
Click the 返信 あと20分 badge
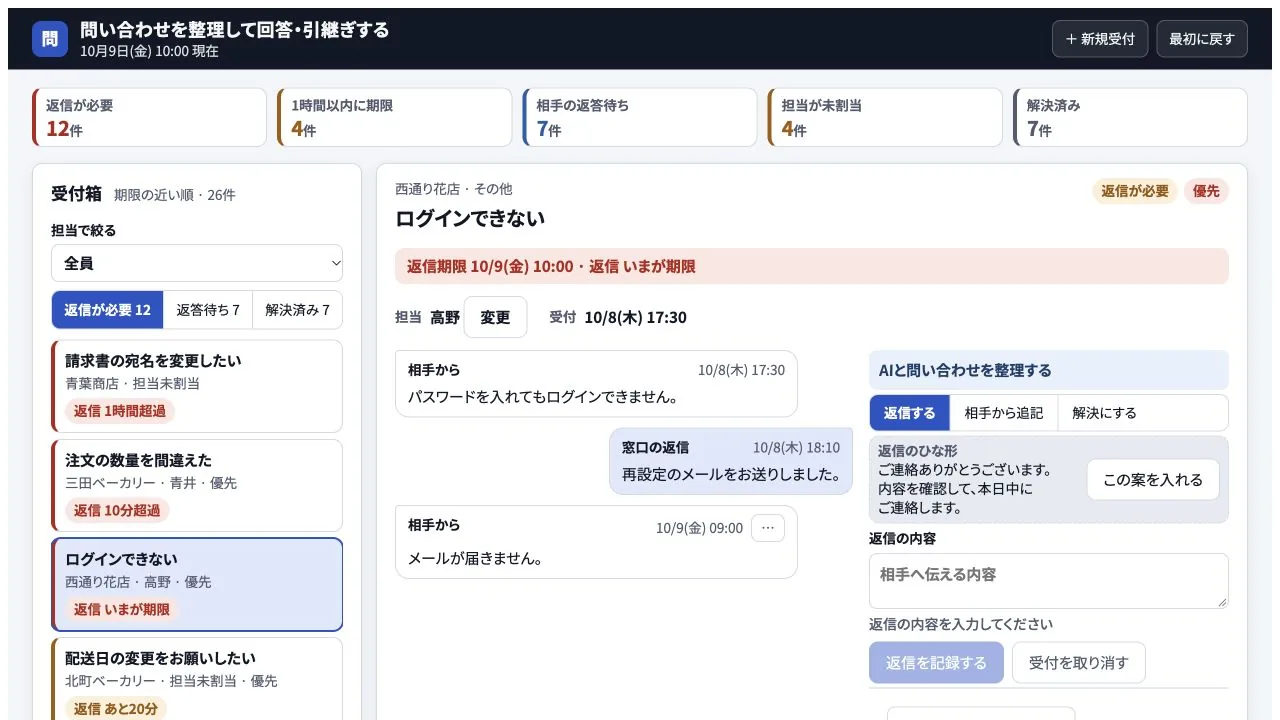pos(116,709)
